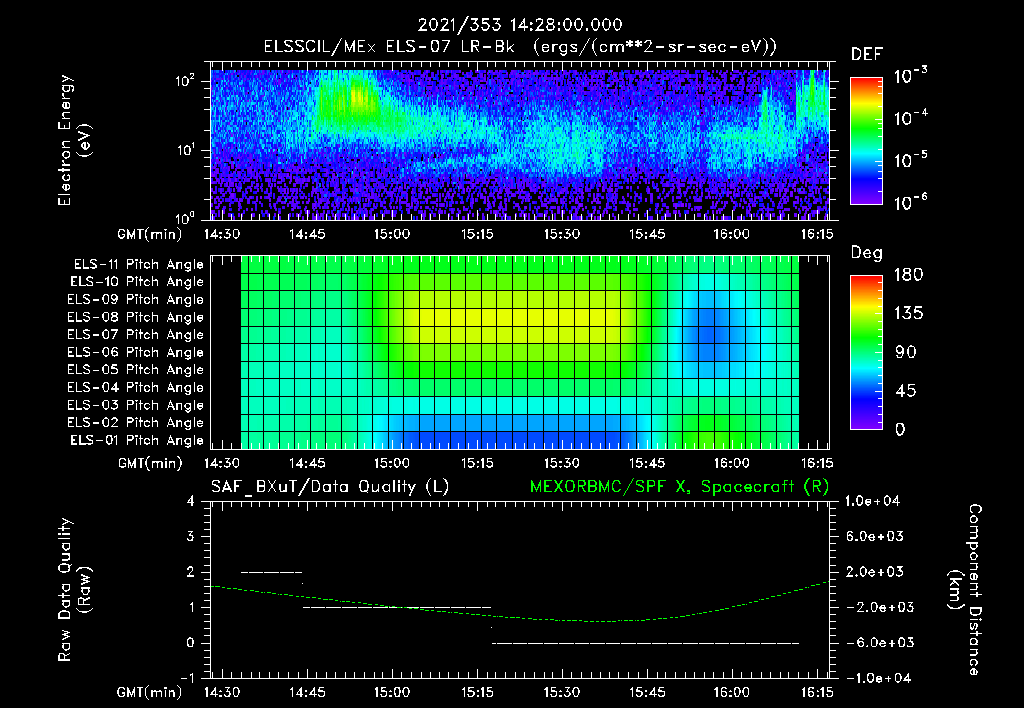Click the 15:45 tick under the spectrogram panel
1024x708 pixels.
click(x=647, y=234)
